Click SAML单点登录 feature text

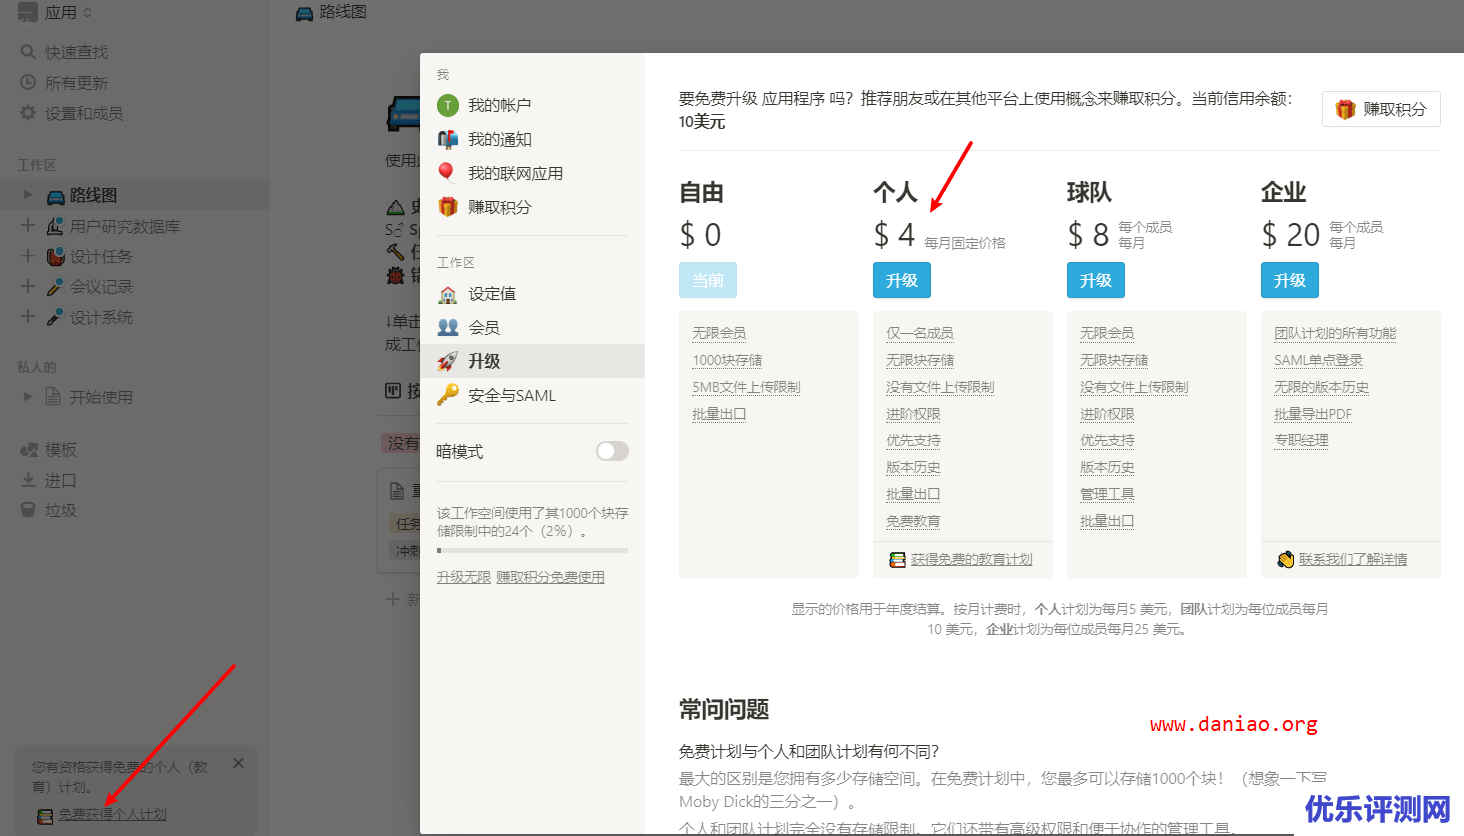tap(1318, 360)
